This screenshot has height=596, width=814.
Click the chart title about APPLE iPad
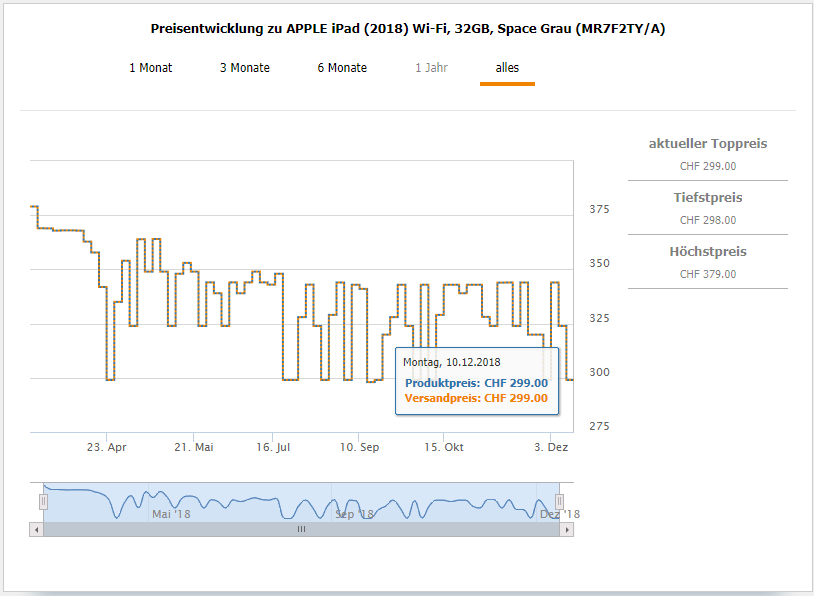(x=407, y=29)
